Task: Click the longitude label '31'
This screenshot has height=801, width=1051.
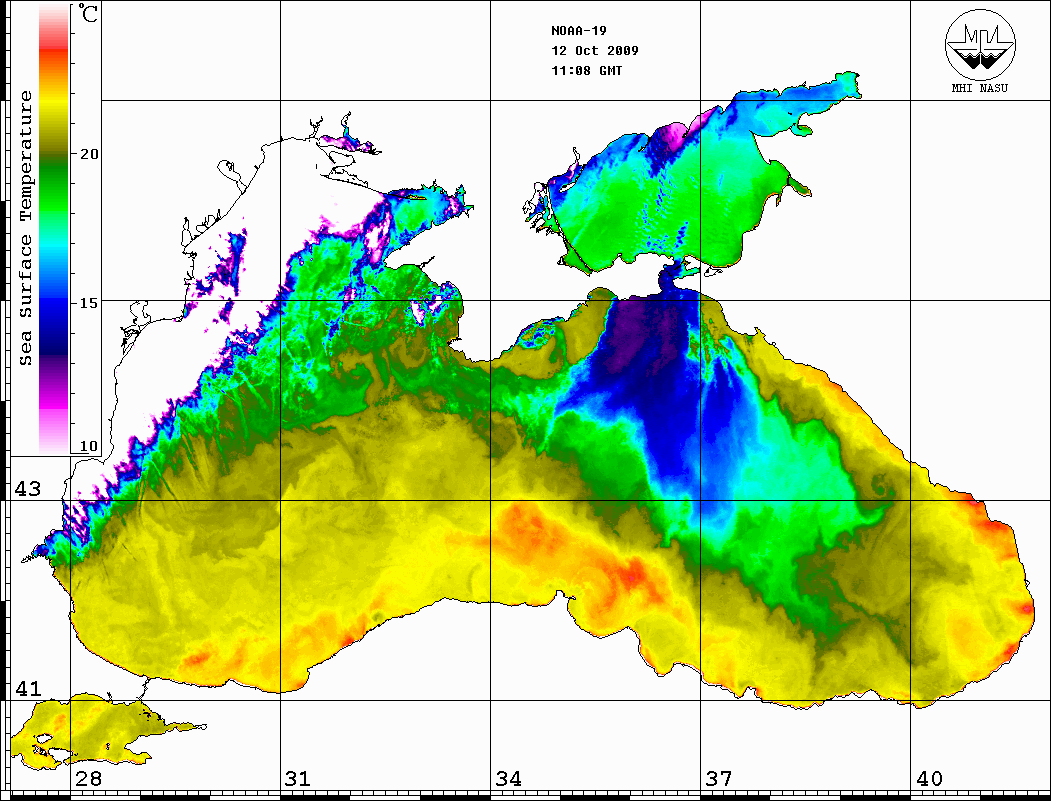Action: click(298, 779)
